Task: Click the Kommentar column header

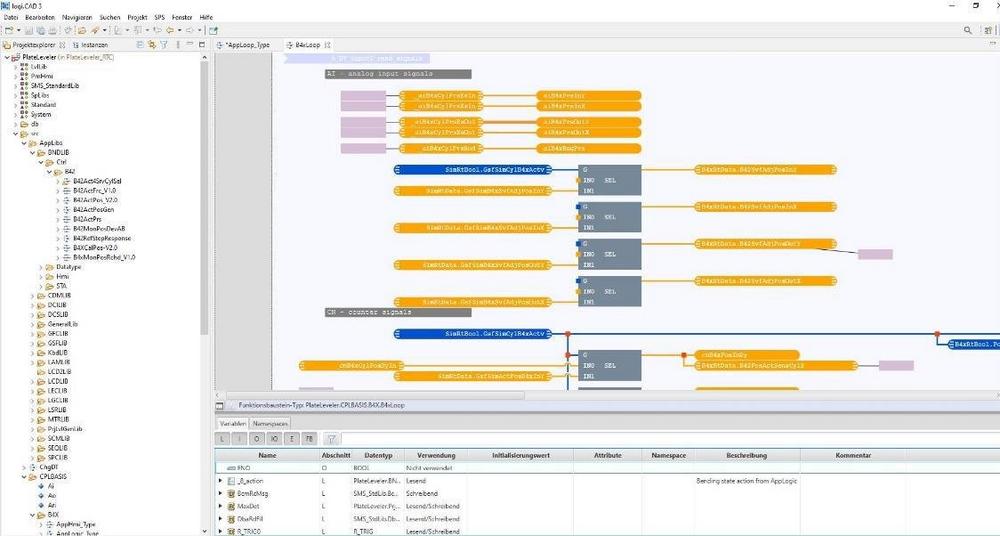Action: coord(853,456)
